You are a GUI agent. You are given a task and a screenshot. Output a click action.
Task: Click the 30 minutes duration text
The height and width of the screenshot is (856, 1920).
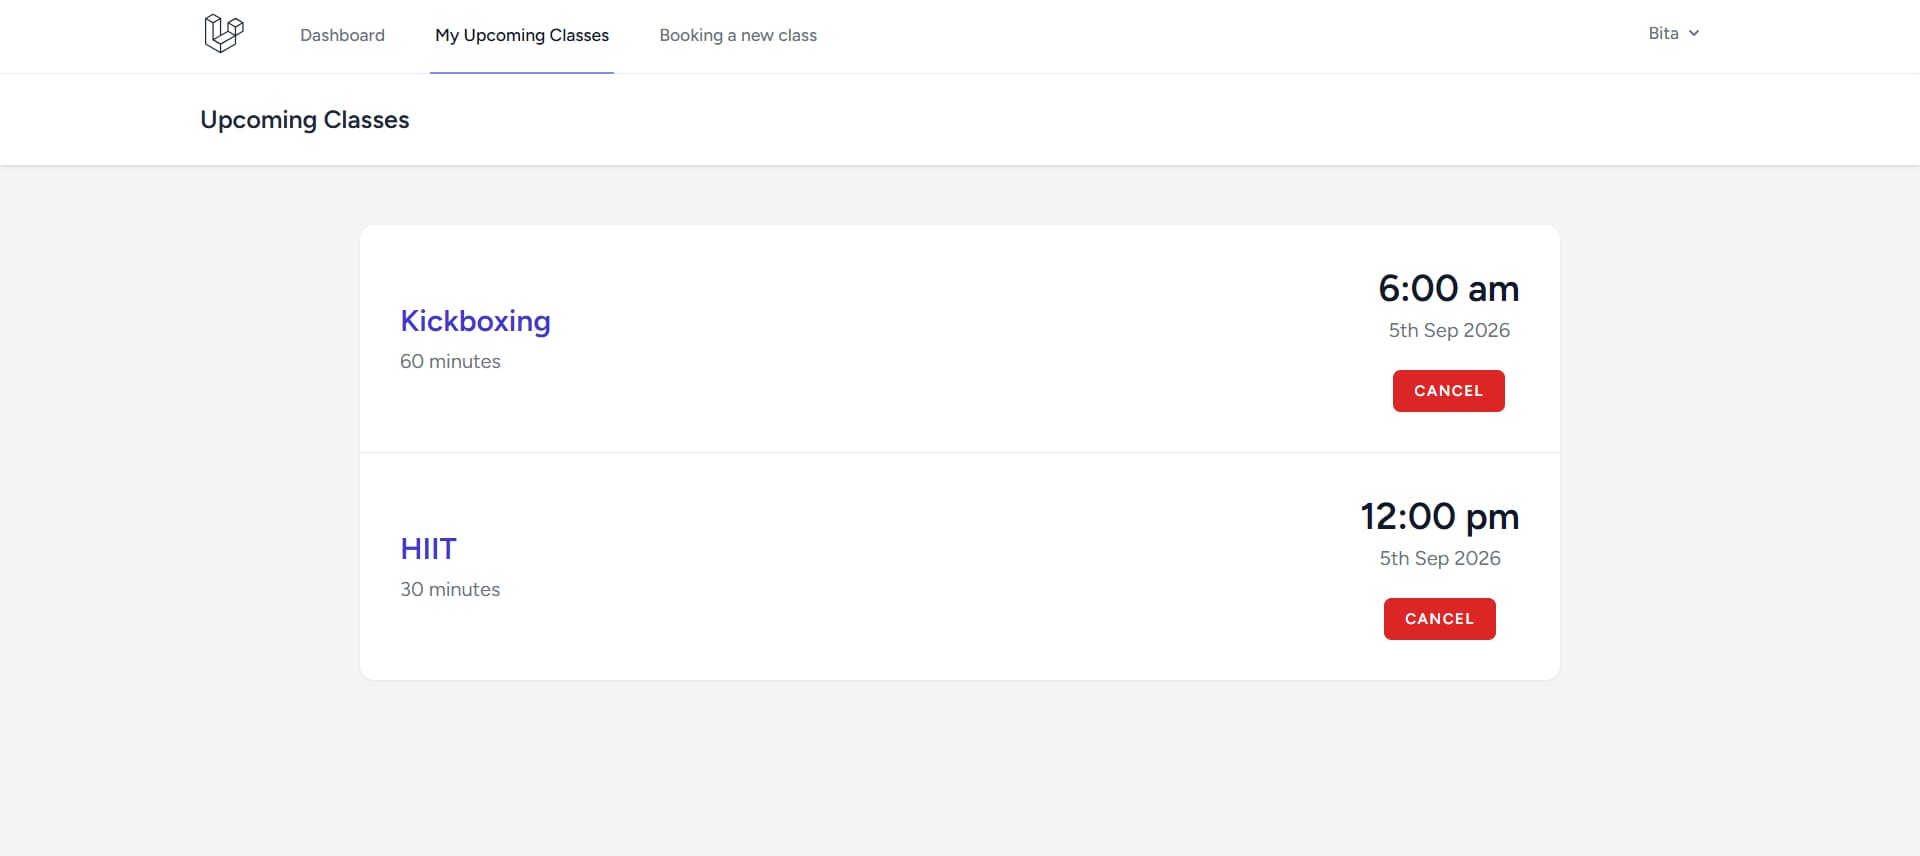pos(450,590)
